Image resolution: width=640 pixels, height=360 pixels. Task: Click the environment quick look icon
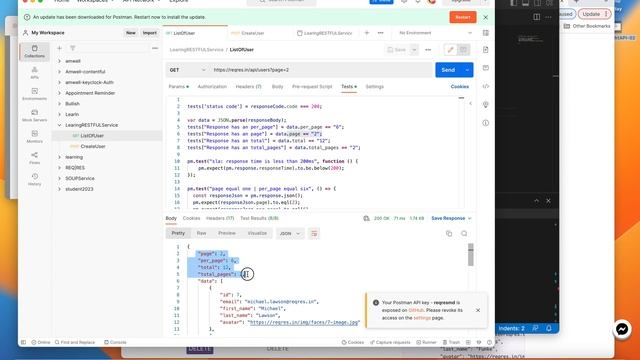[x=486, y=33]
